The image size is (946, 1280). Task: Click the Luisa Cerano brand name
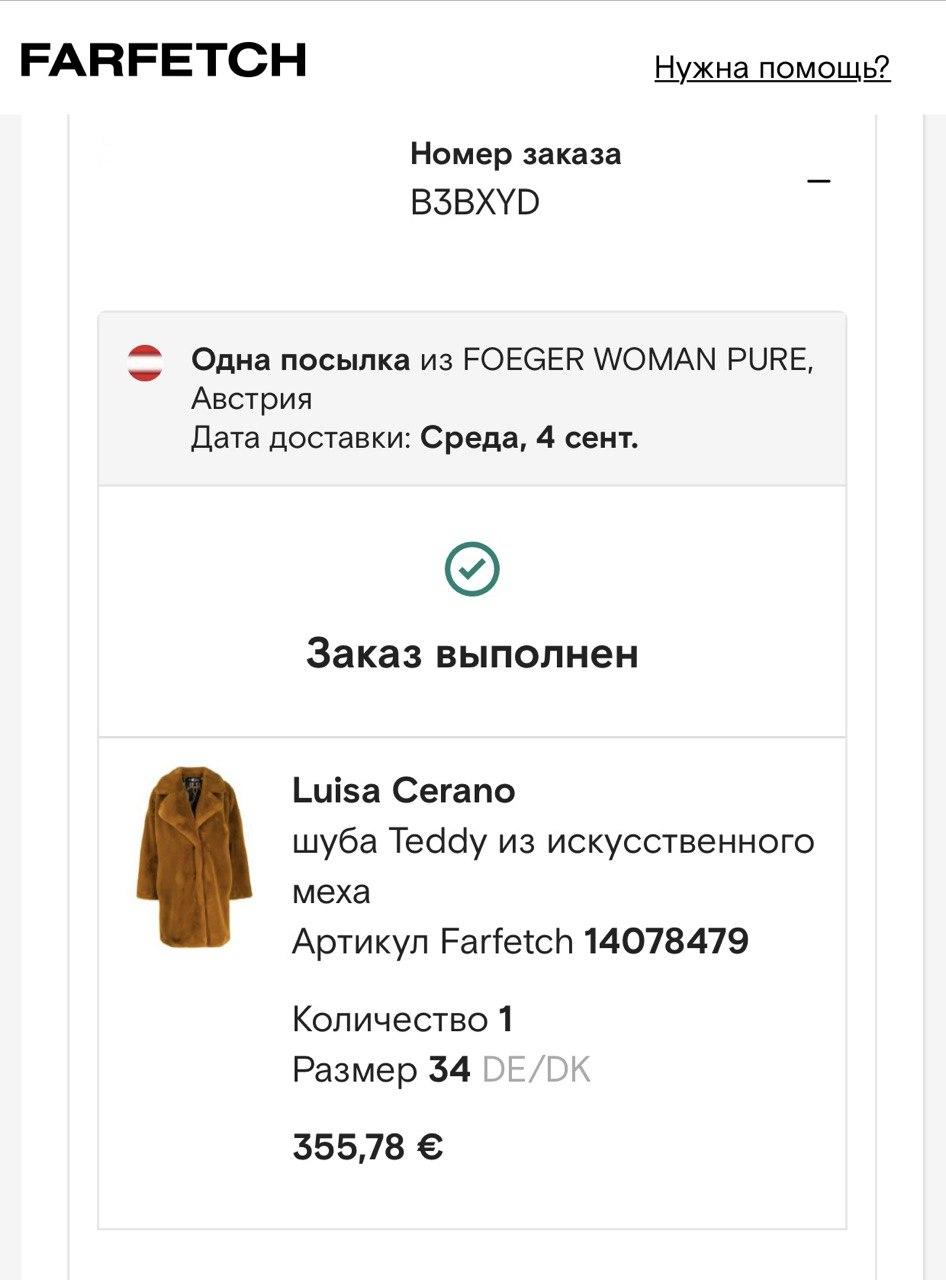coord(403,791)
